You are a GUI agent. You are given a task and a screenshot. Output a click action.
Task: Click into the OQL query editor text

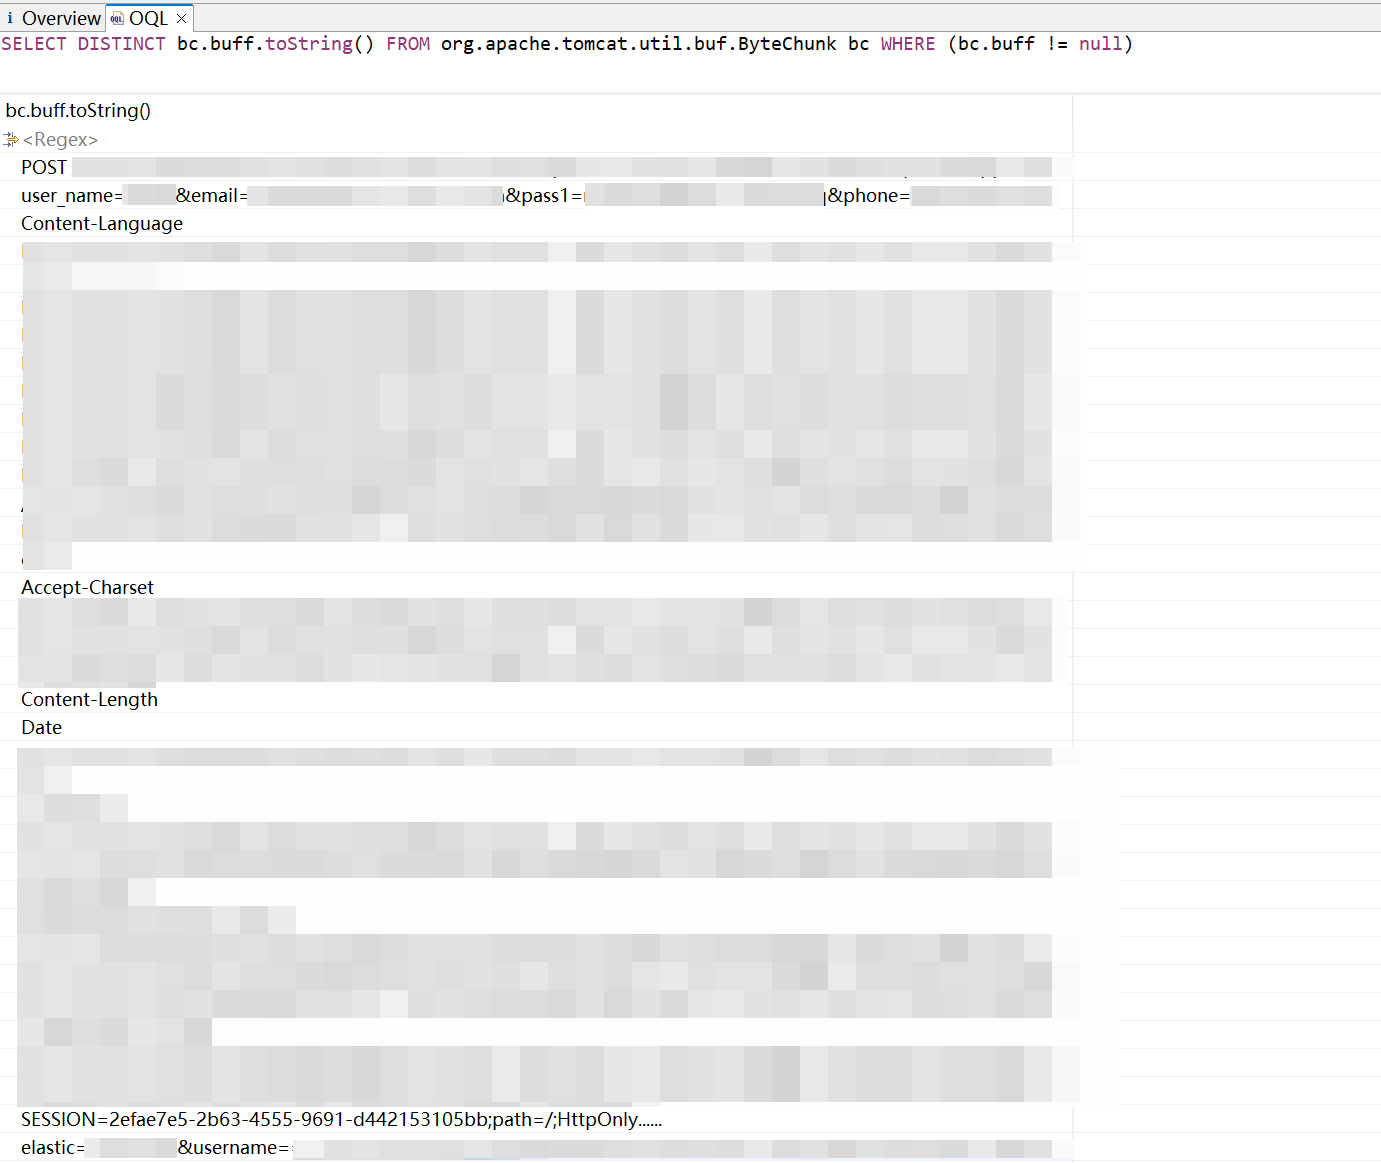click(567, 44)
